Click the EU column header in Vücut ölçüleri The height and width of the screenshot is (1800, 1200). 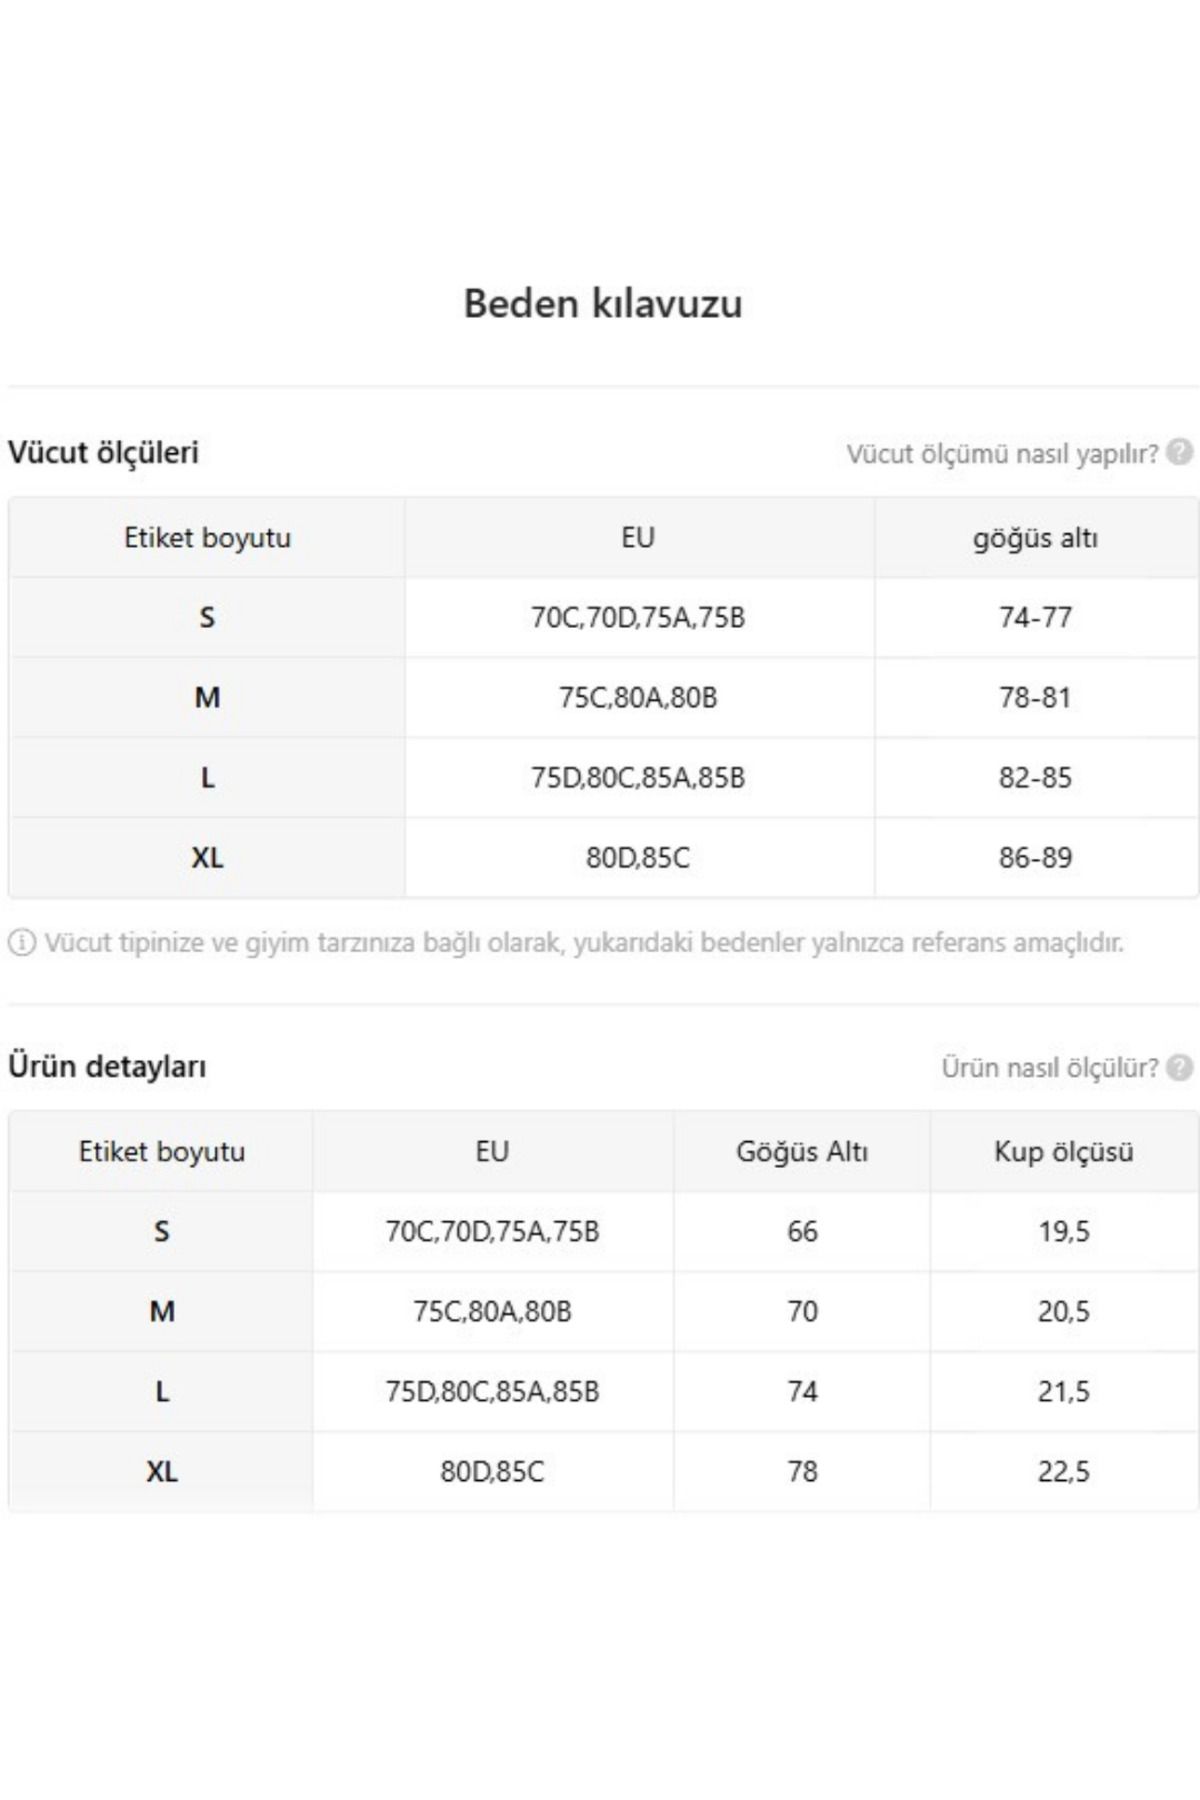[638, 537]
